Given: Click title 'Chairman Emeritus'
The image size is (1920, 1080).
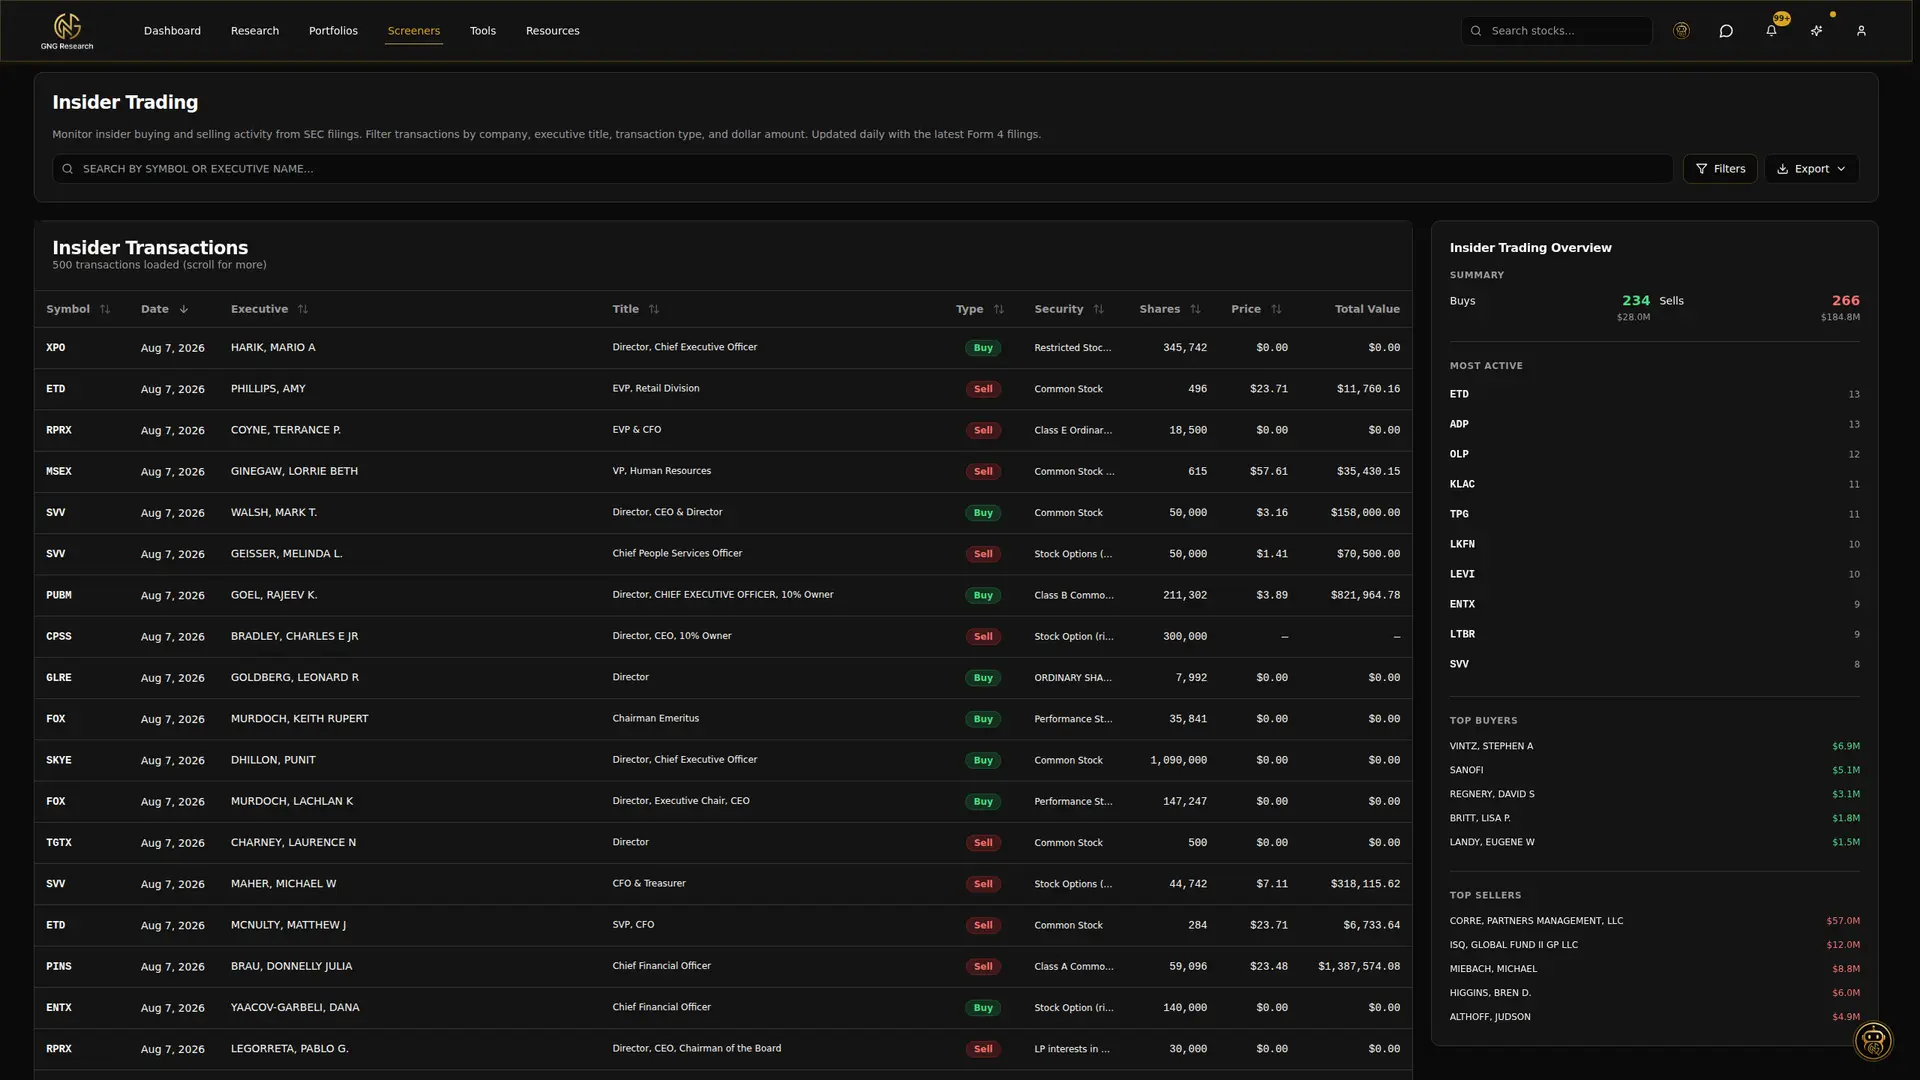Looking at the screenshot, I should pyautogui.click(x=656, y=719).
